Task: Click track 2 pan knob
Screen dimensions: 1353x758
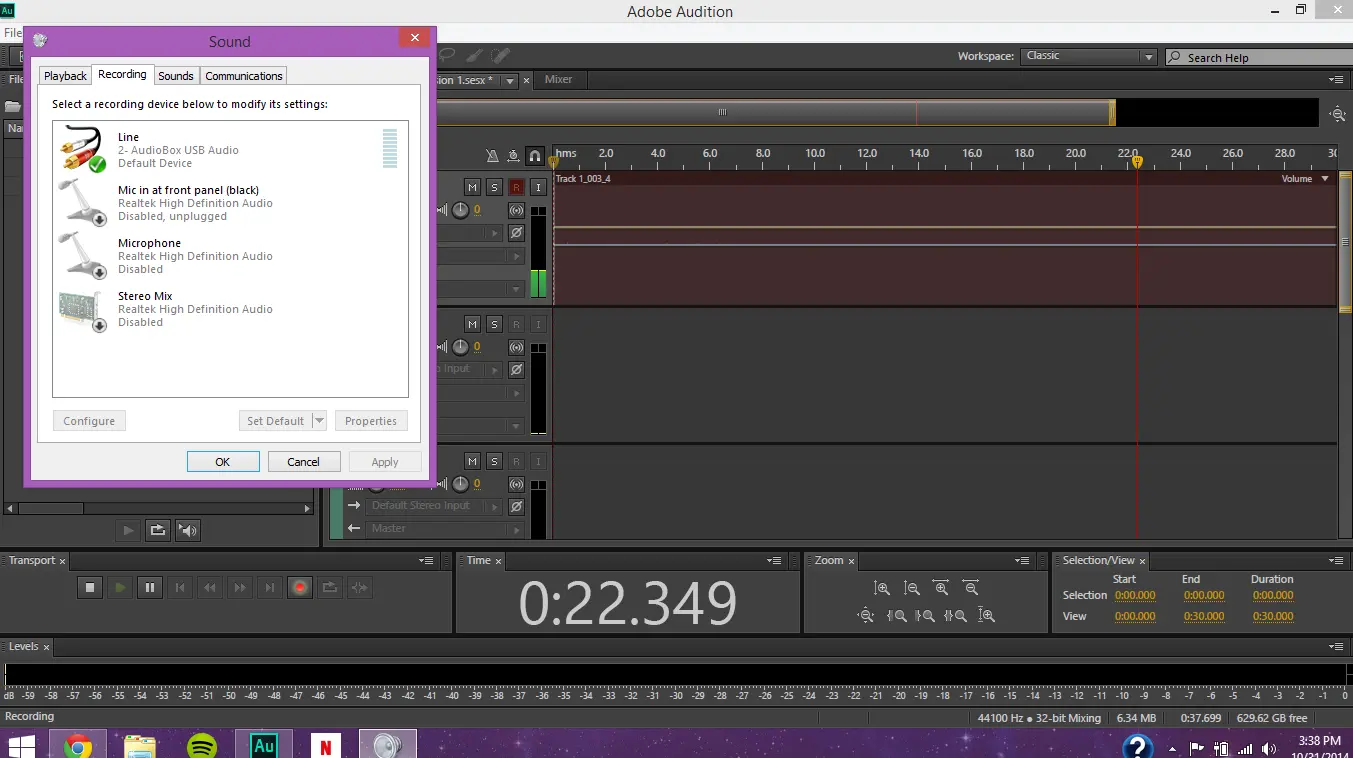Action: [460, 347]
